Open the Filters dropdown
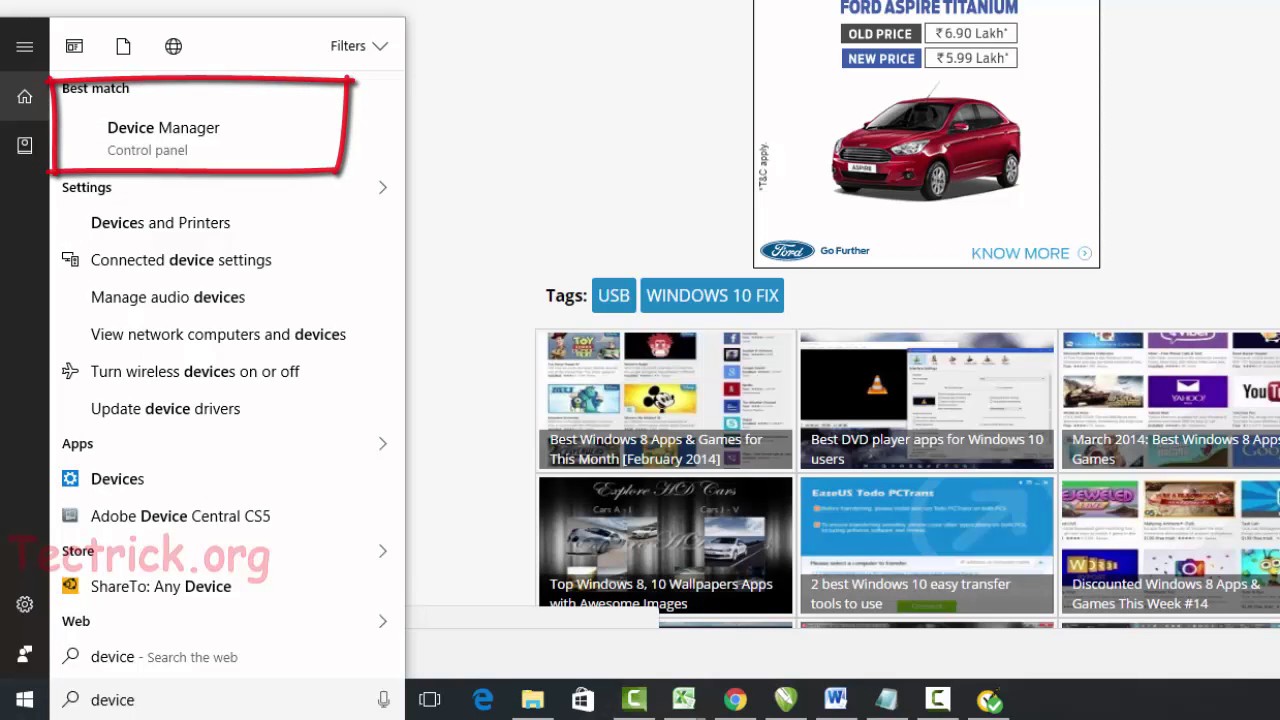The width and height of the screenshot is (1280, 720). pos(359,46)
